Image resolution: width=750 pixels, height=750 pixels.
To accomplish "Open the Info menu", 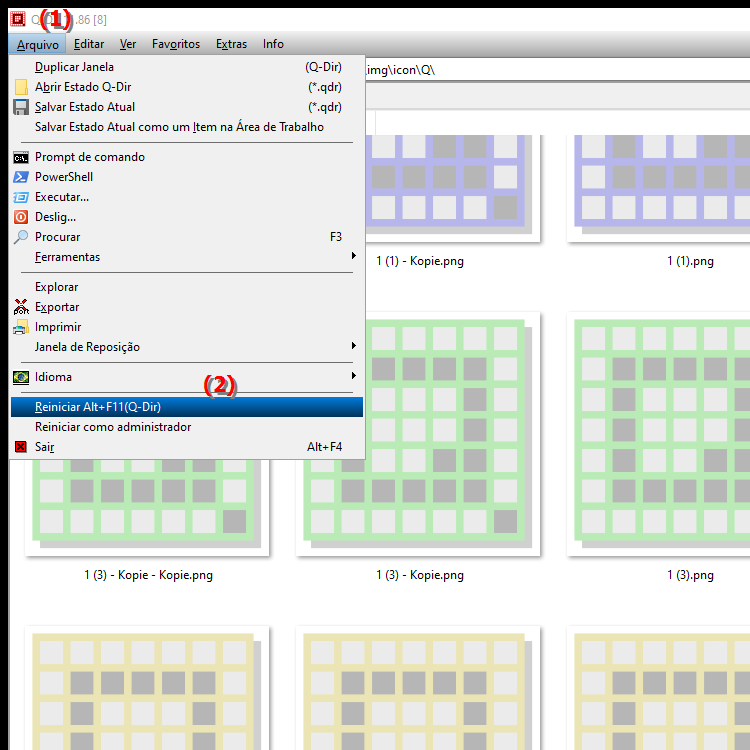I will point(273,44).
